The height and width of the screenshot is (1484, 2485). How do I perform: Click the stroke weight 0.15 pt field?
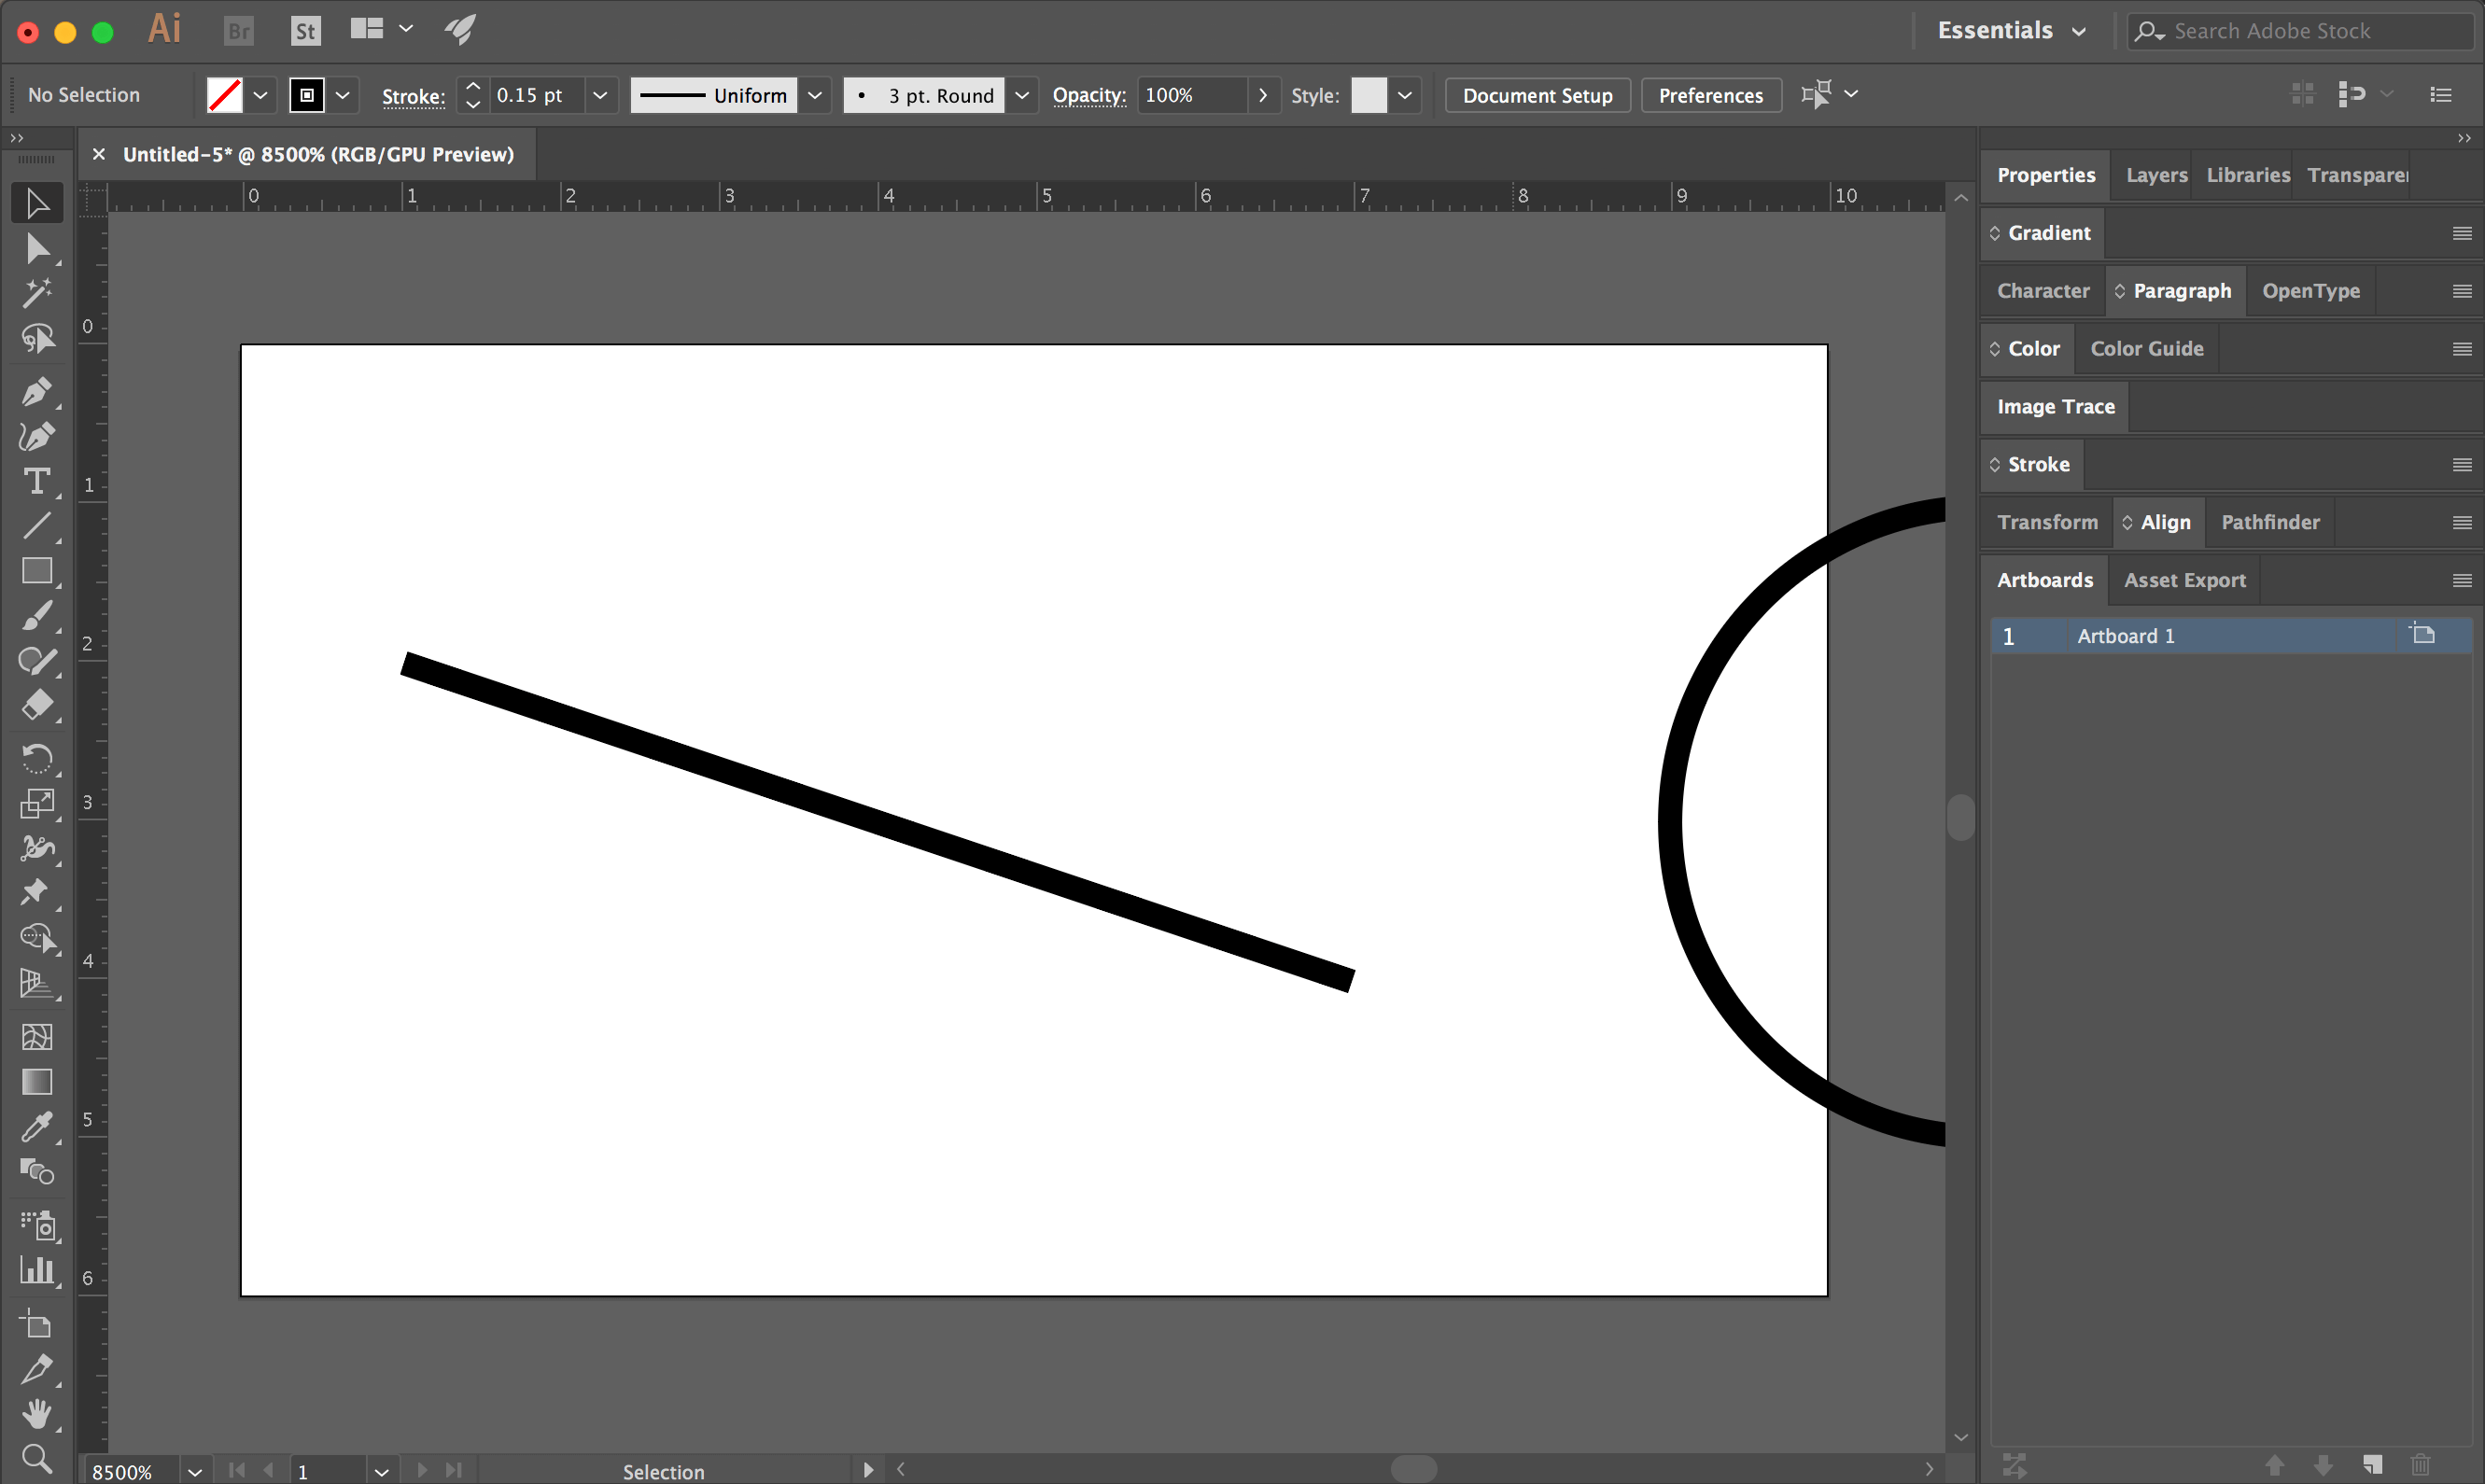(x=537, y=95)
